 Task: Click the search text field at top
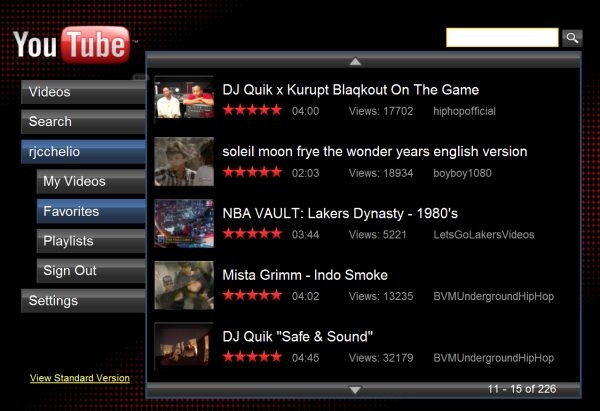(x=502, y=38)
